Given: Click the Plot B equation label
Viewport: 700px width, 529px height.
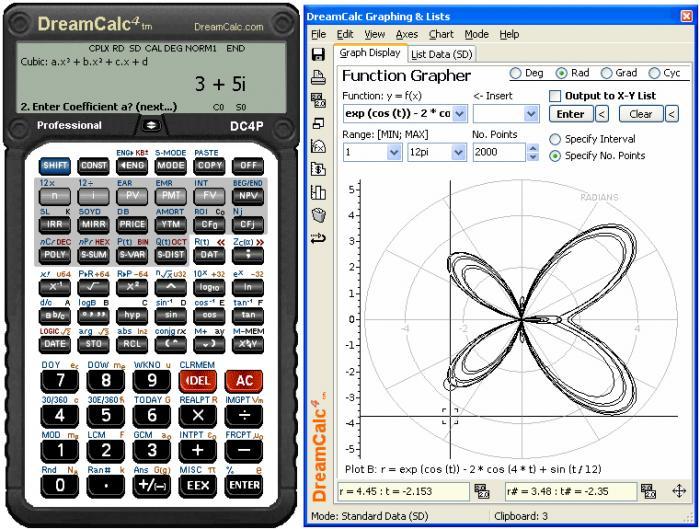Looking at the screenshot, I should [x=473, y=469].
